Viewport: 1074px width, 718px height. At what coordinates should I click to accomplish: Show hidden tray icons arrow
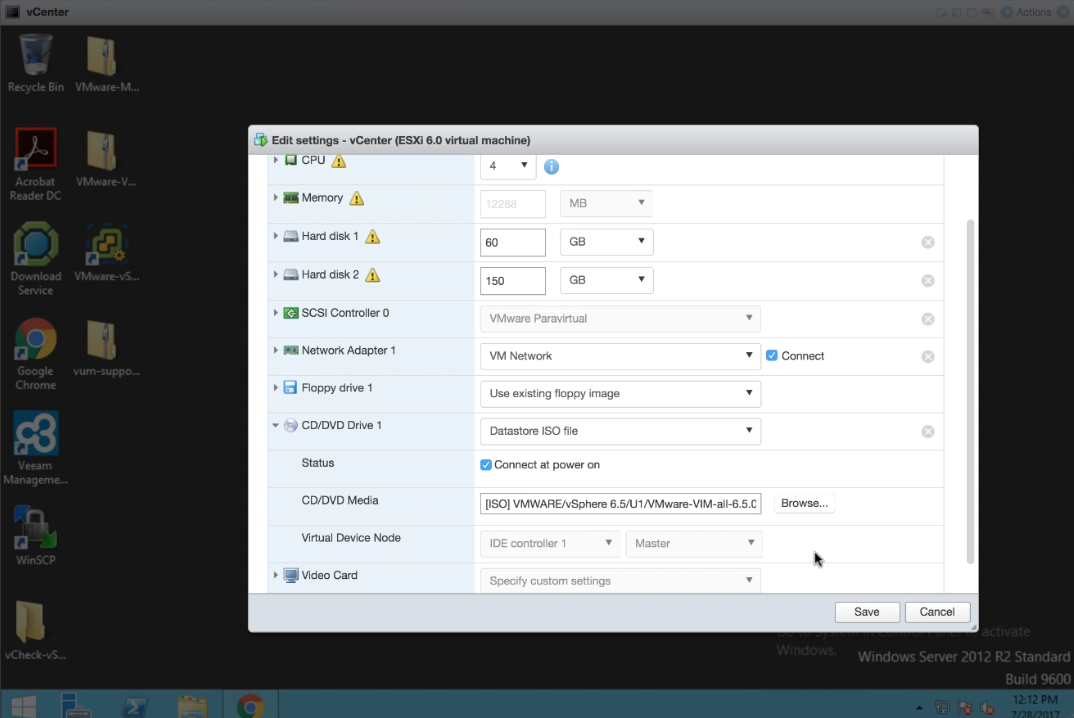point(919,708)
